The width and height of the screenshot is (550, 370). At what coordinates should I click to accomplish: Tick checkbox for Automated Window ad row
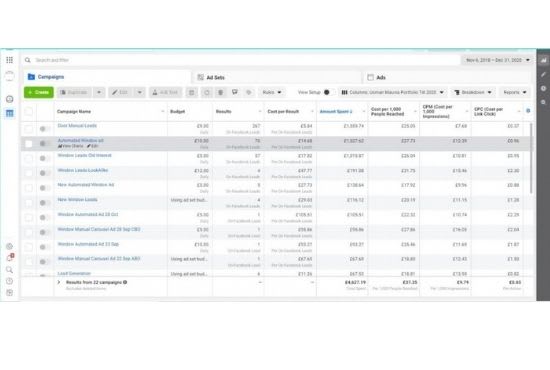(29, 143)
